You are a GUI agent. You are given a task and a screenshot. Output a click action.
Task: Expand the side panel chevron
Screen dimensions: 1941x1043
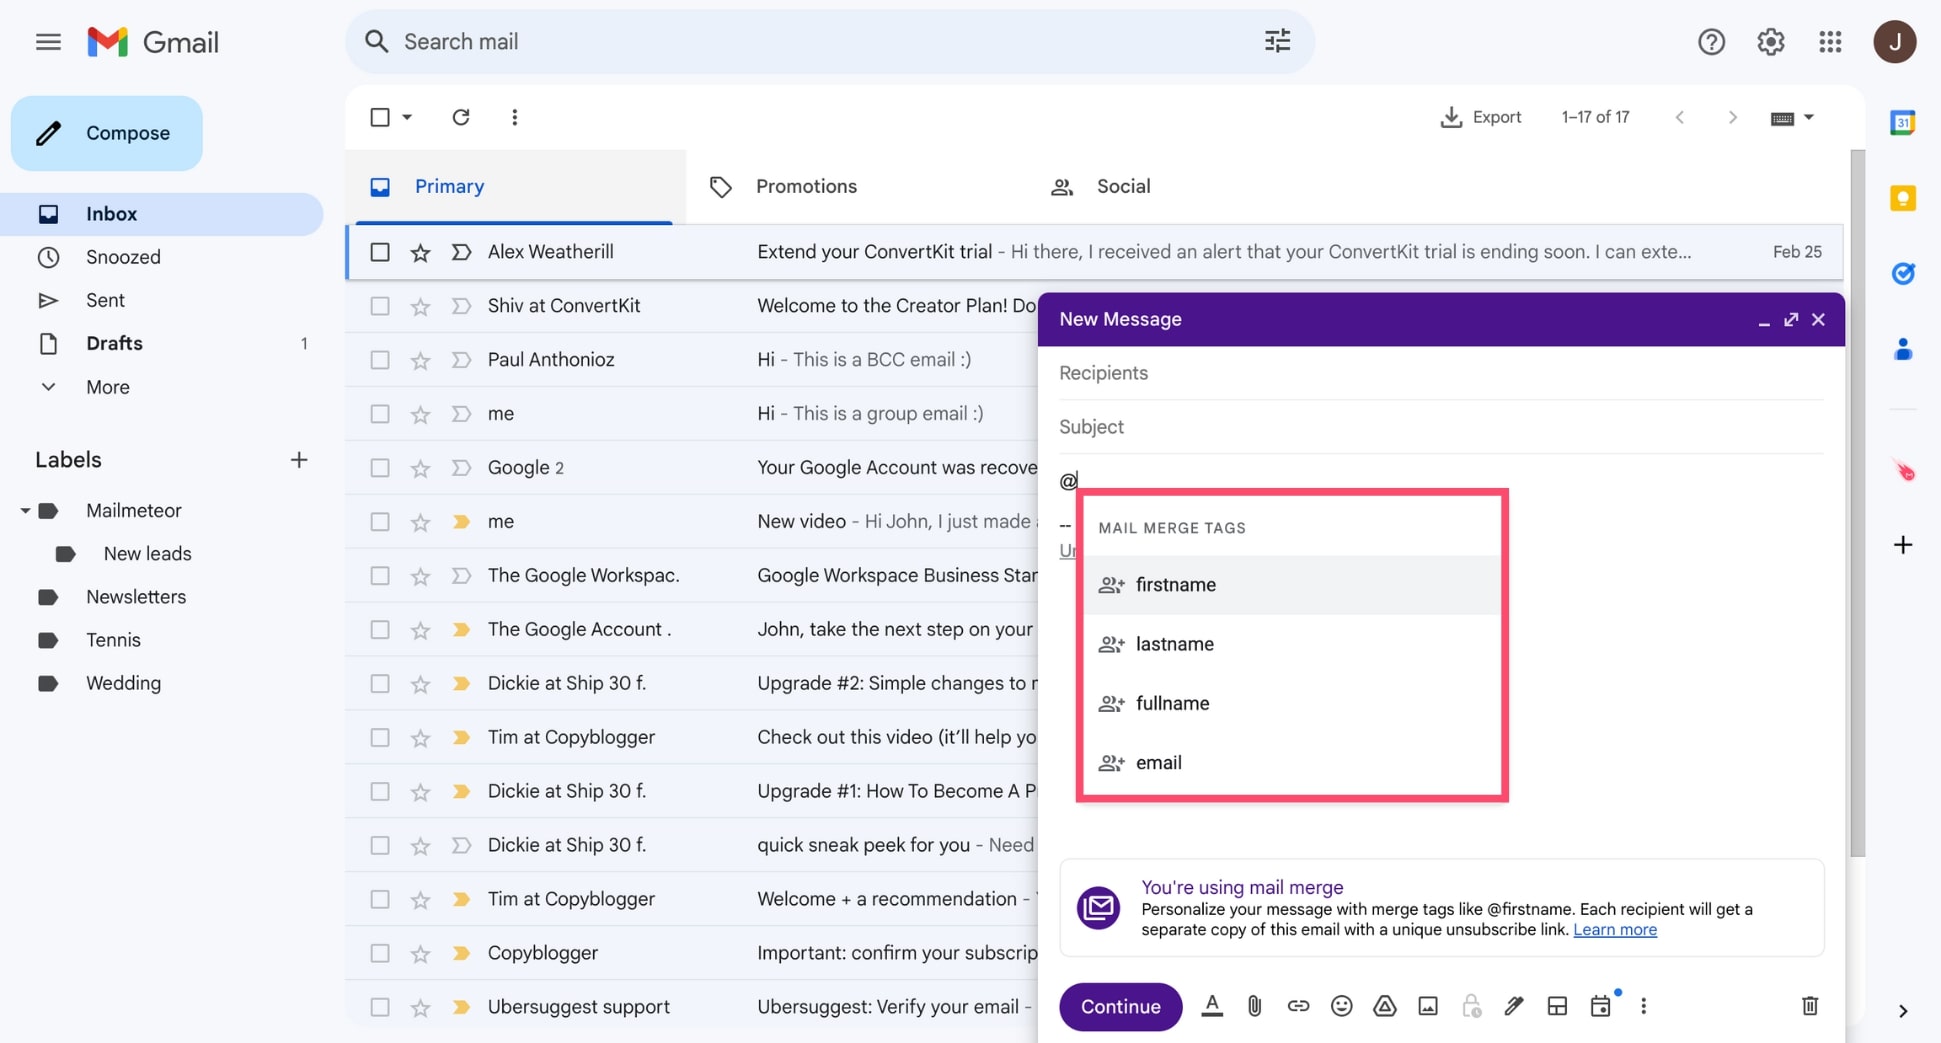1902,1011
